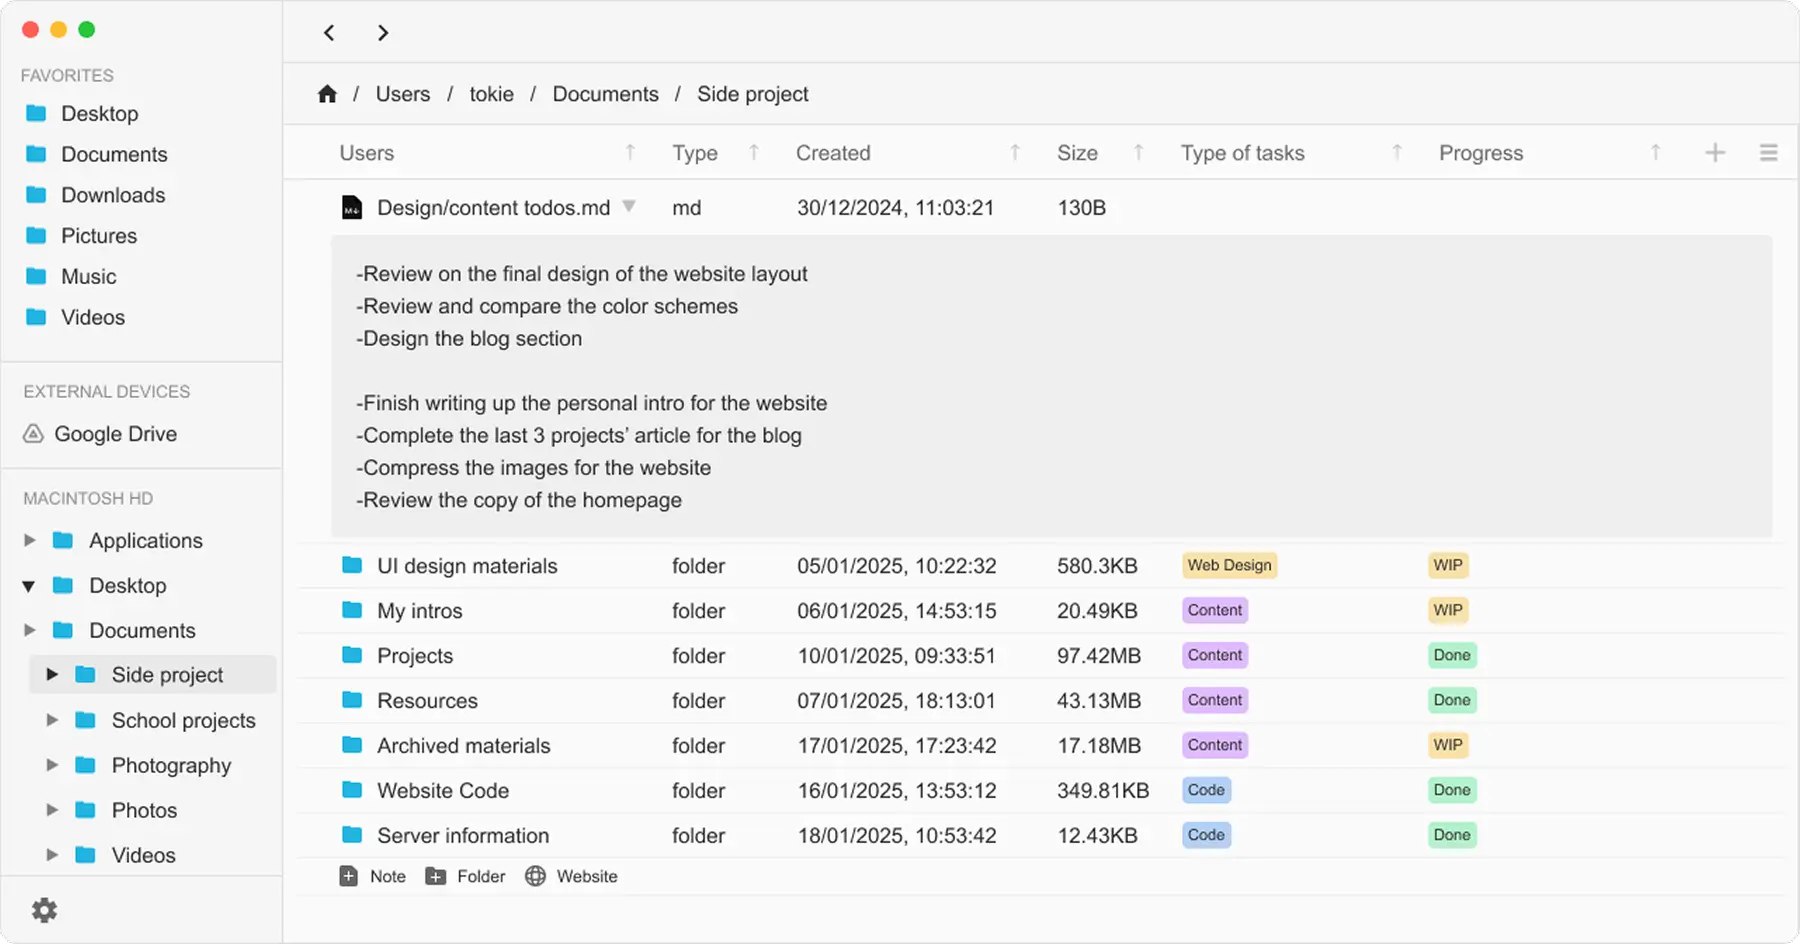The image size is (1800, 944).
Task: Sort by Created column arrow
Action: (1015, 153)
